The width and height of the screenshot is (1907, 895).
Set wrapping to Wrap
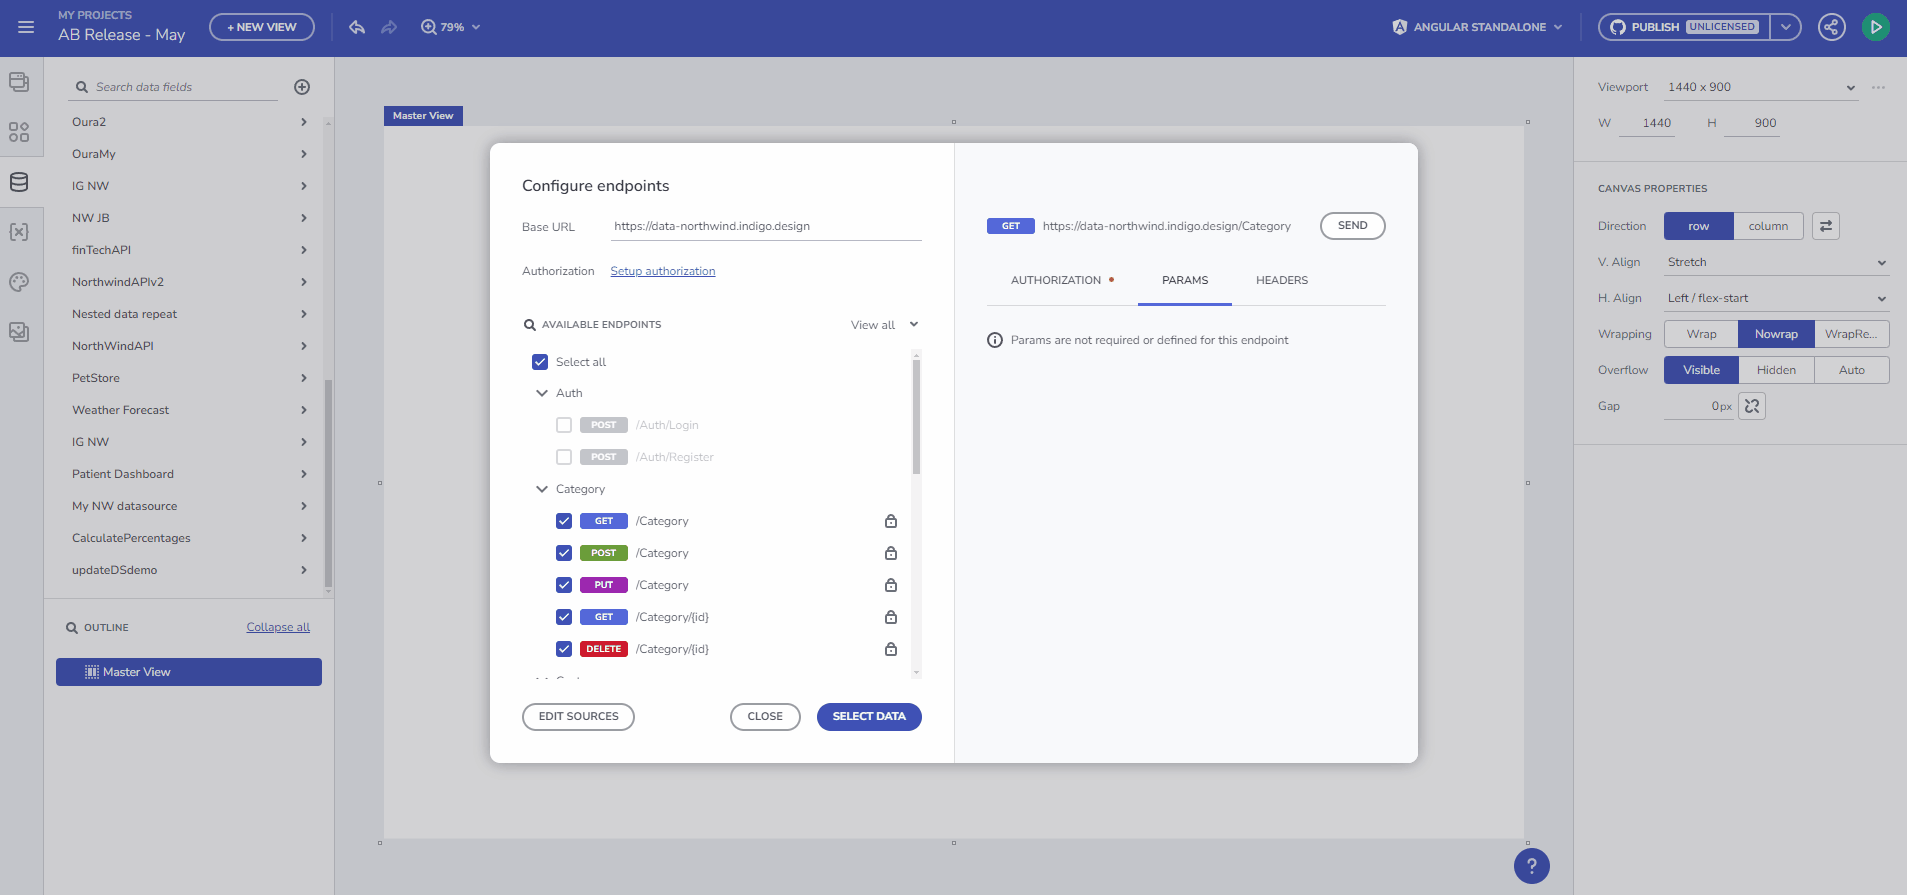[x=1701, y=334]
